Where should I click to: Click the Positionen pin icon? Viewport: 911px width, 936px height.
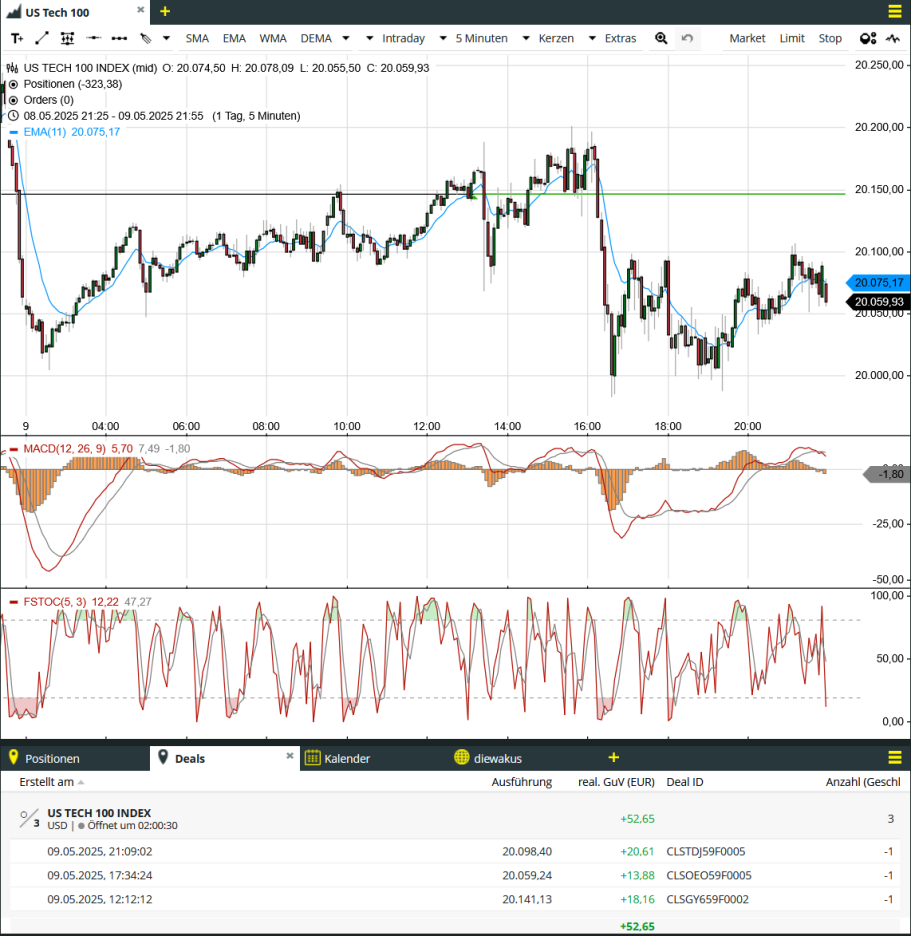tap(14, 758)
